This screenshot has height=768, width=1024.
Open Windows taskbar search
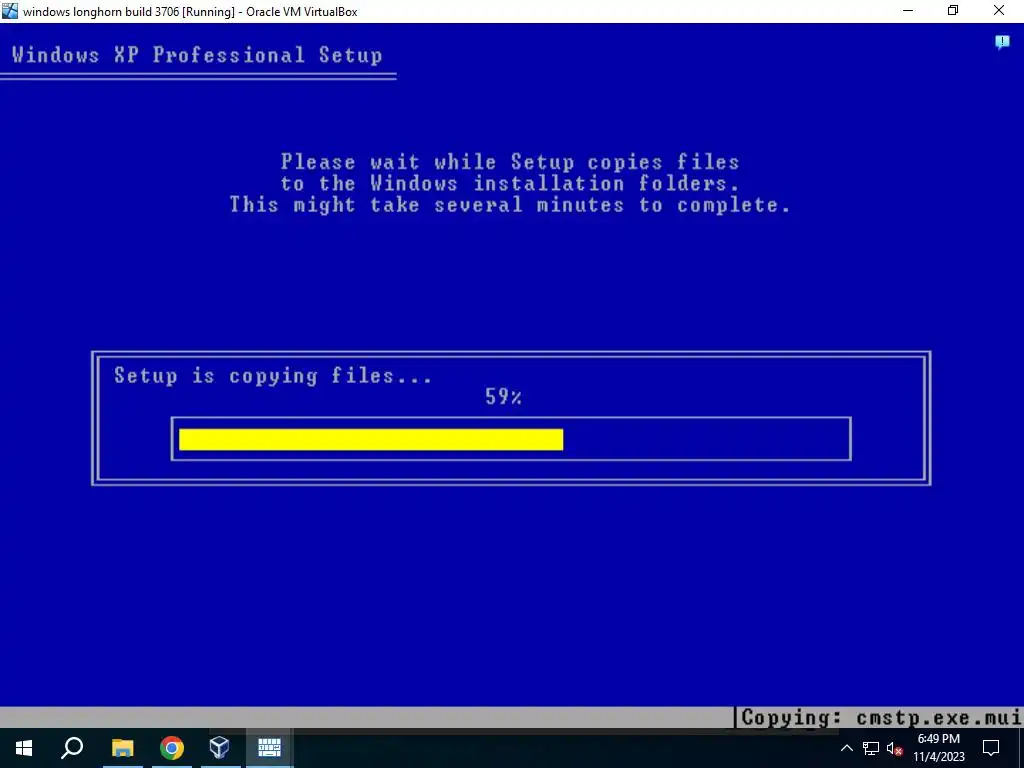tap(72, 748)
